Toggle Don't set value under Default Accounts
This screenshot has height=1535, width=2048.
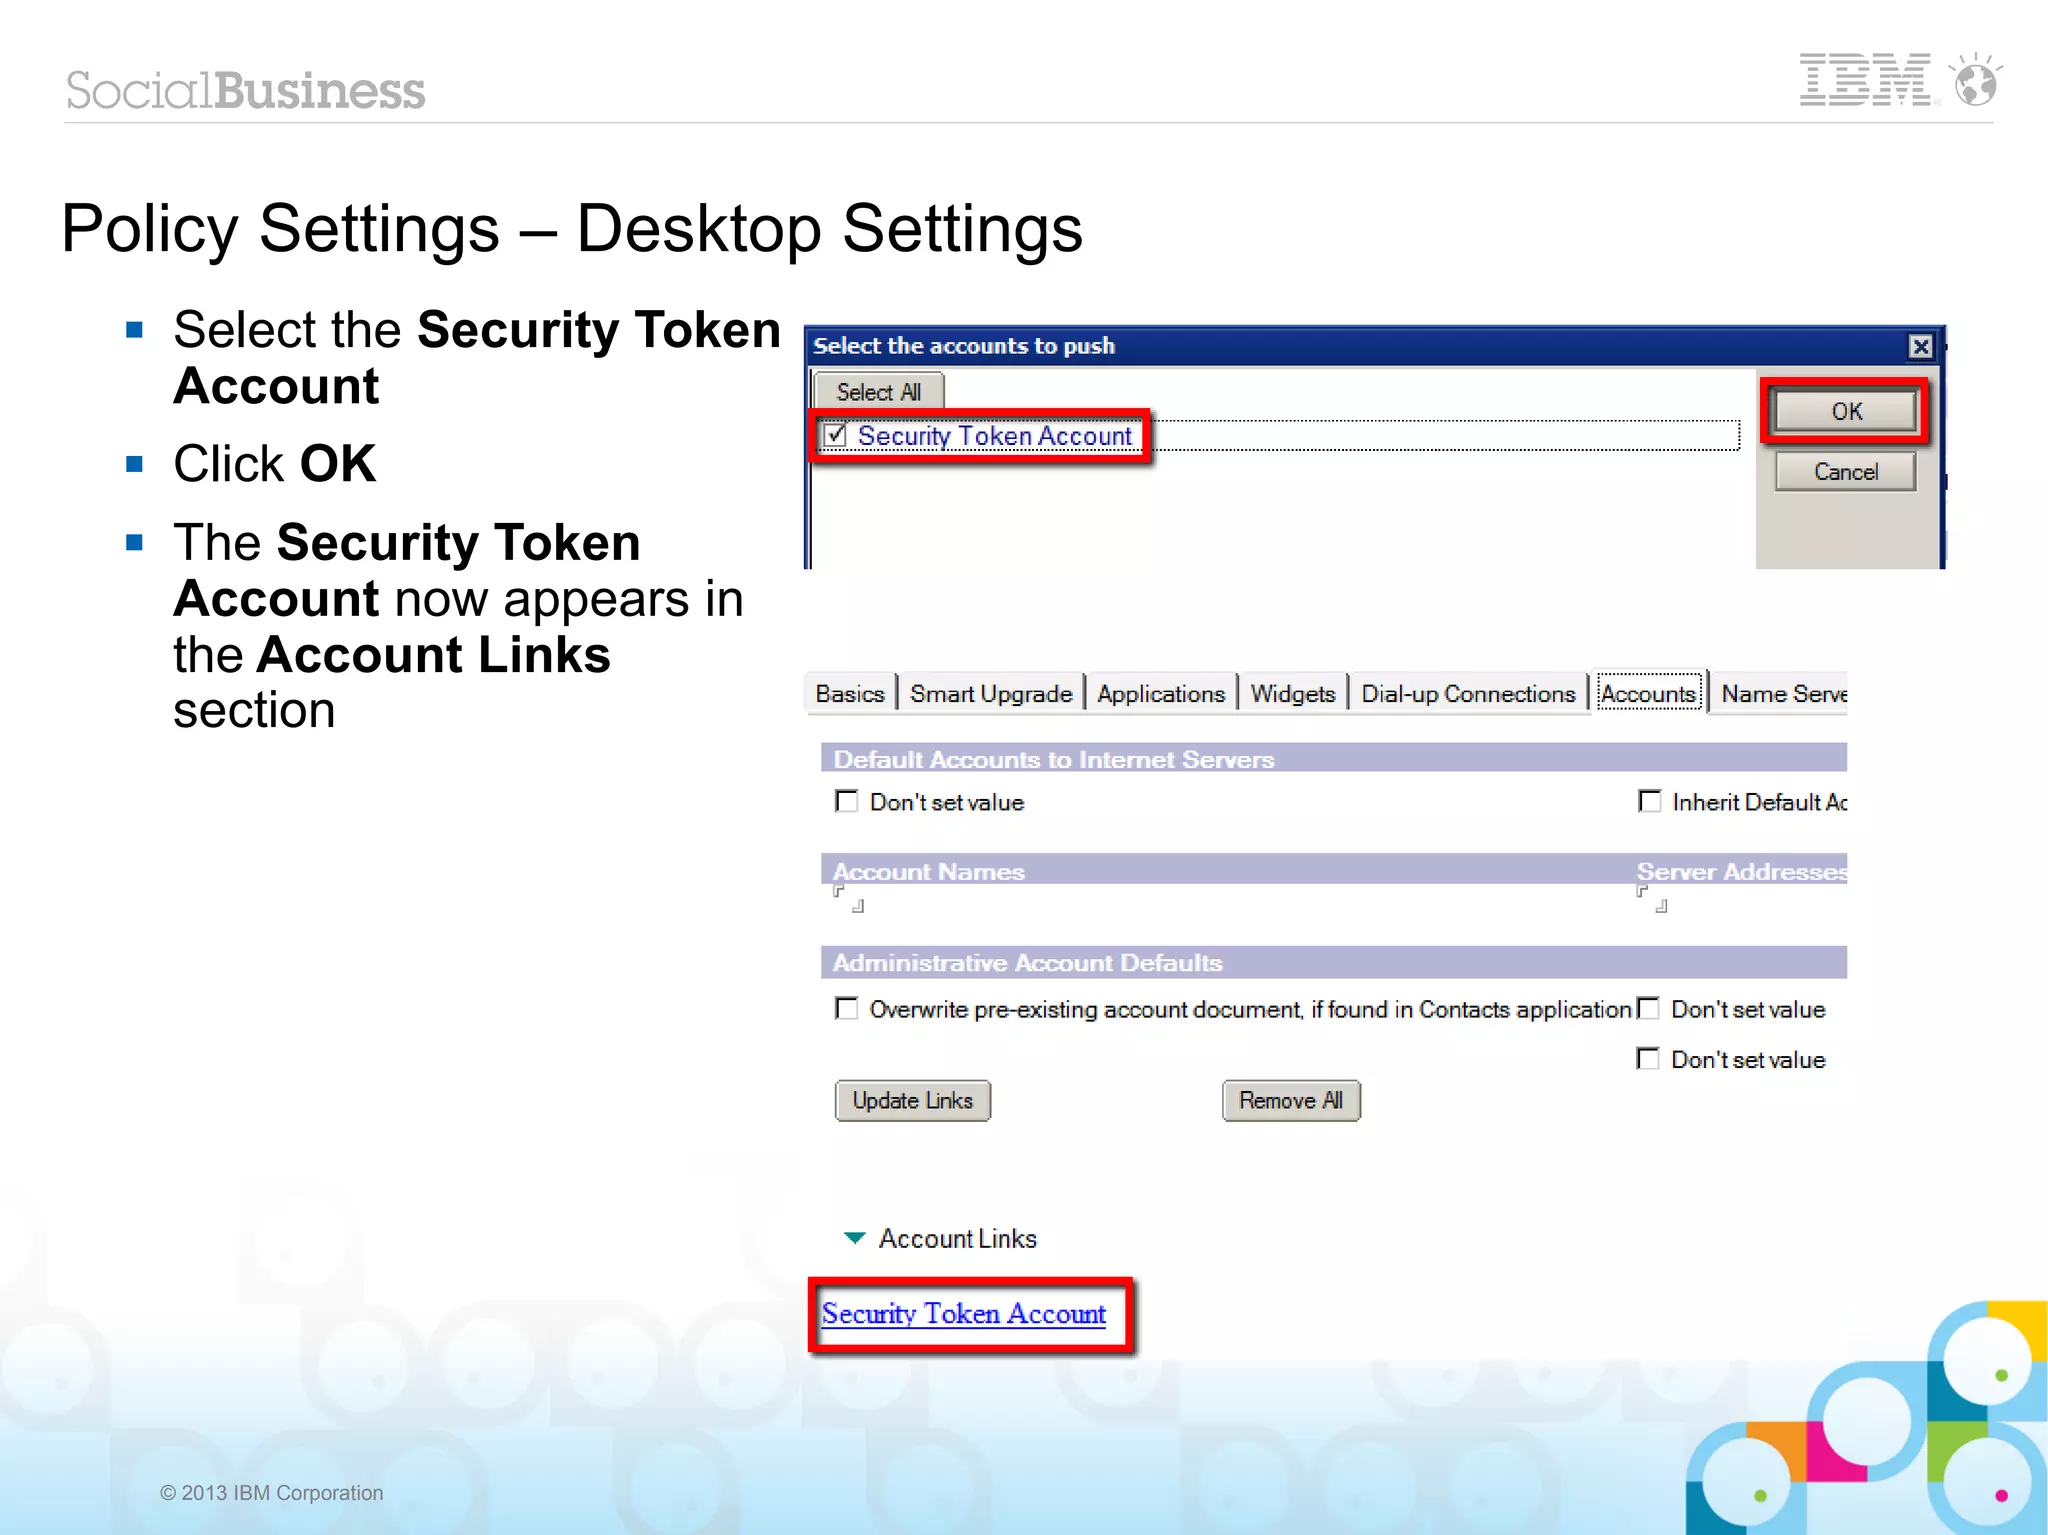click(846, 802)
